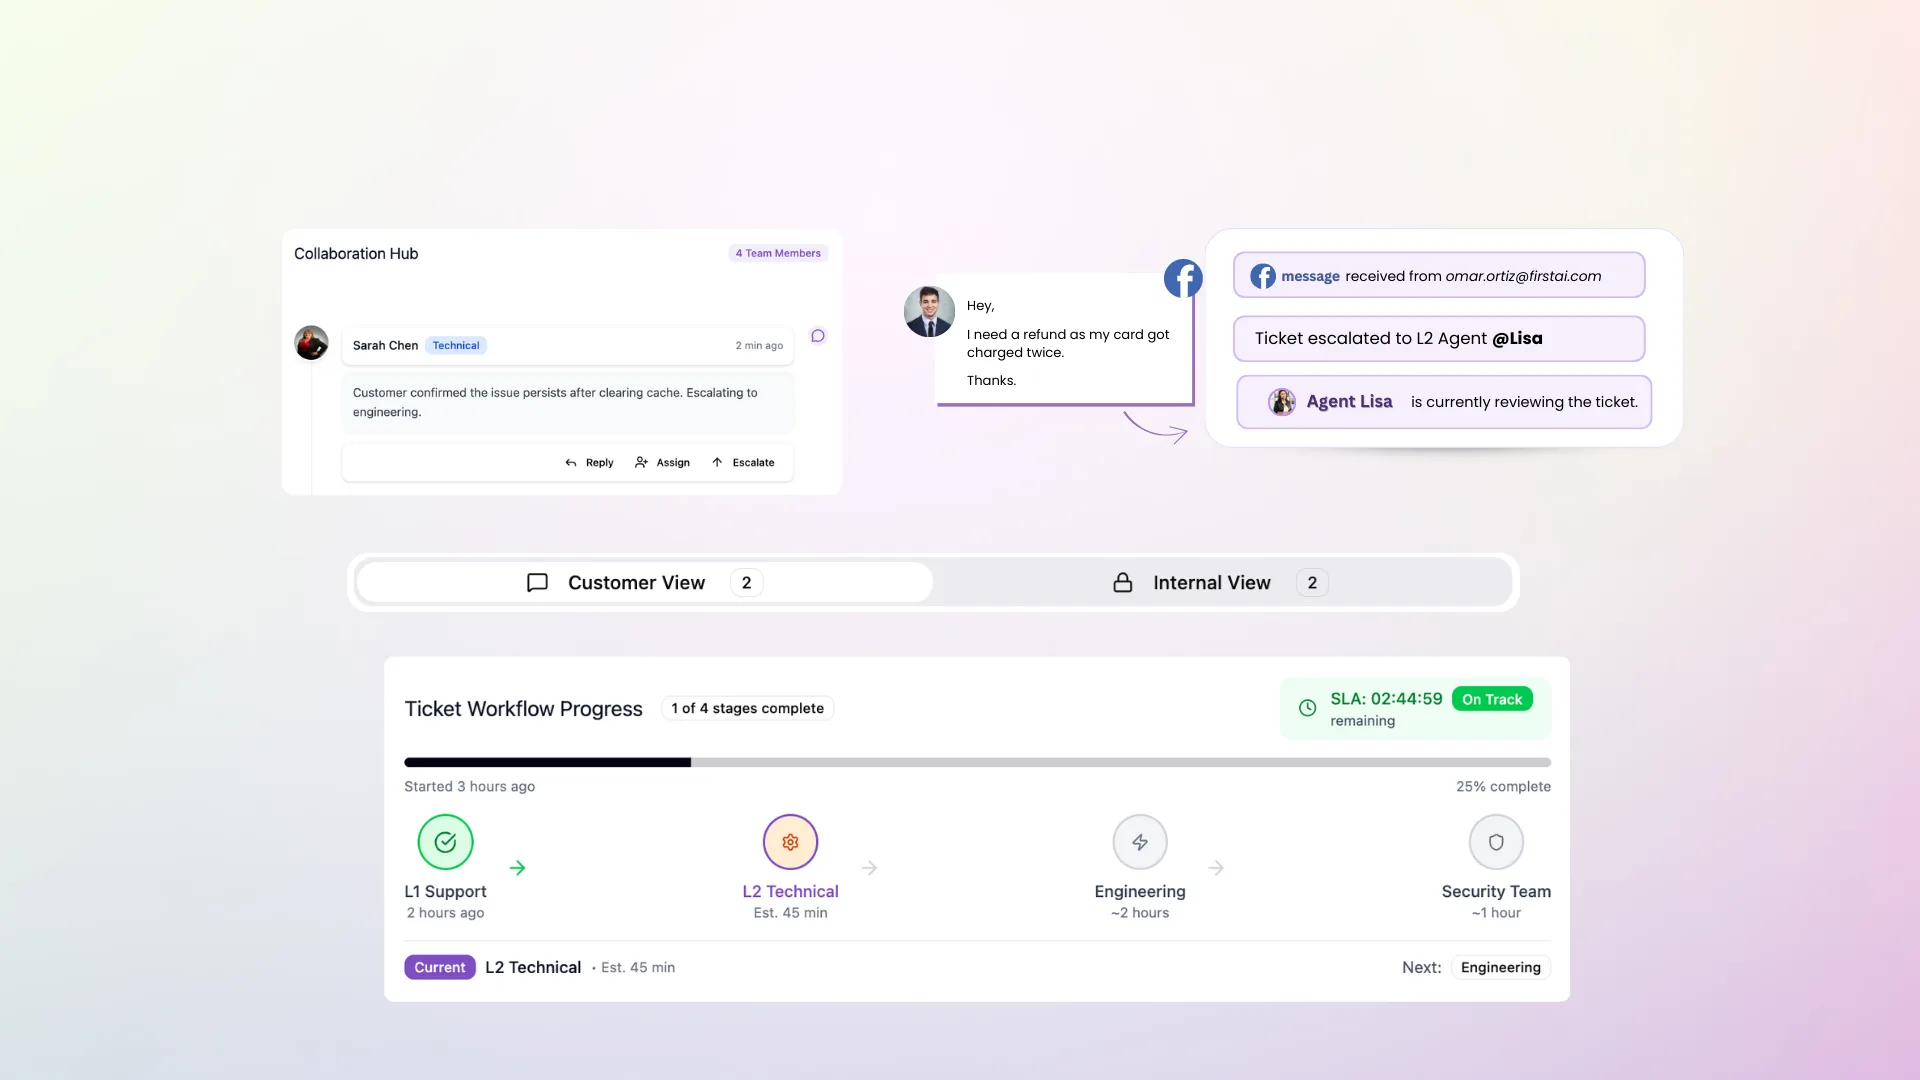Click the Security Team shield stage icon

coord(1496,842)
